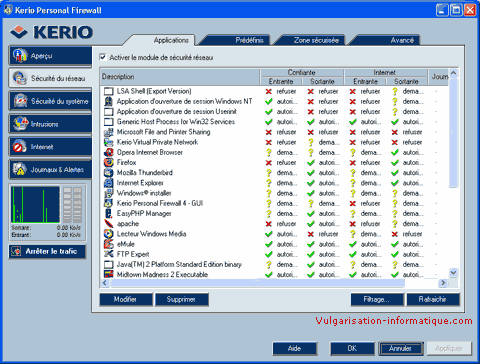Select the Generic Host Process for Win32 Services row
480x364 pixels.
pyautogui.click(x=275, y=122)
